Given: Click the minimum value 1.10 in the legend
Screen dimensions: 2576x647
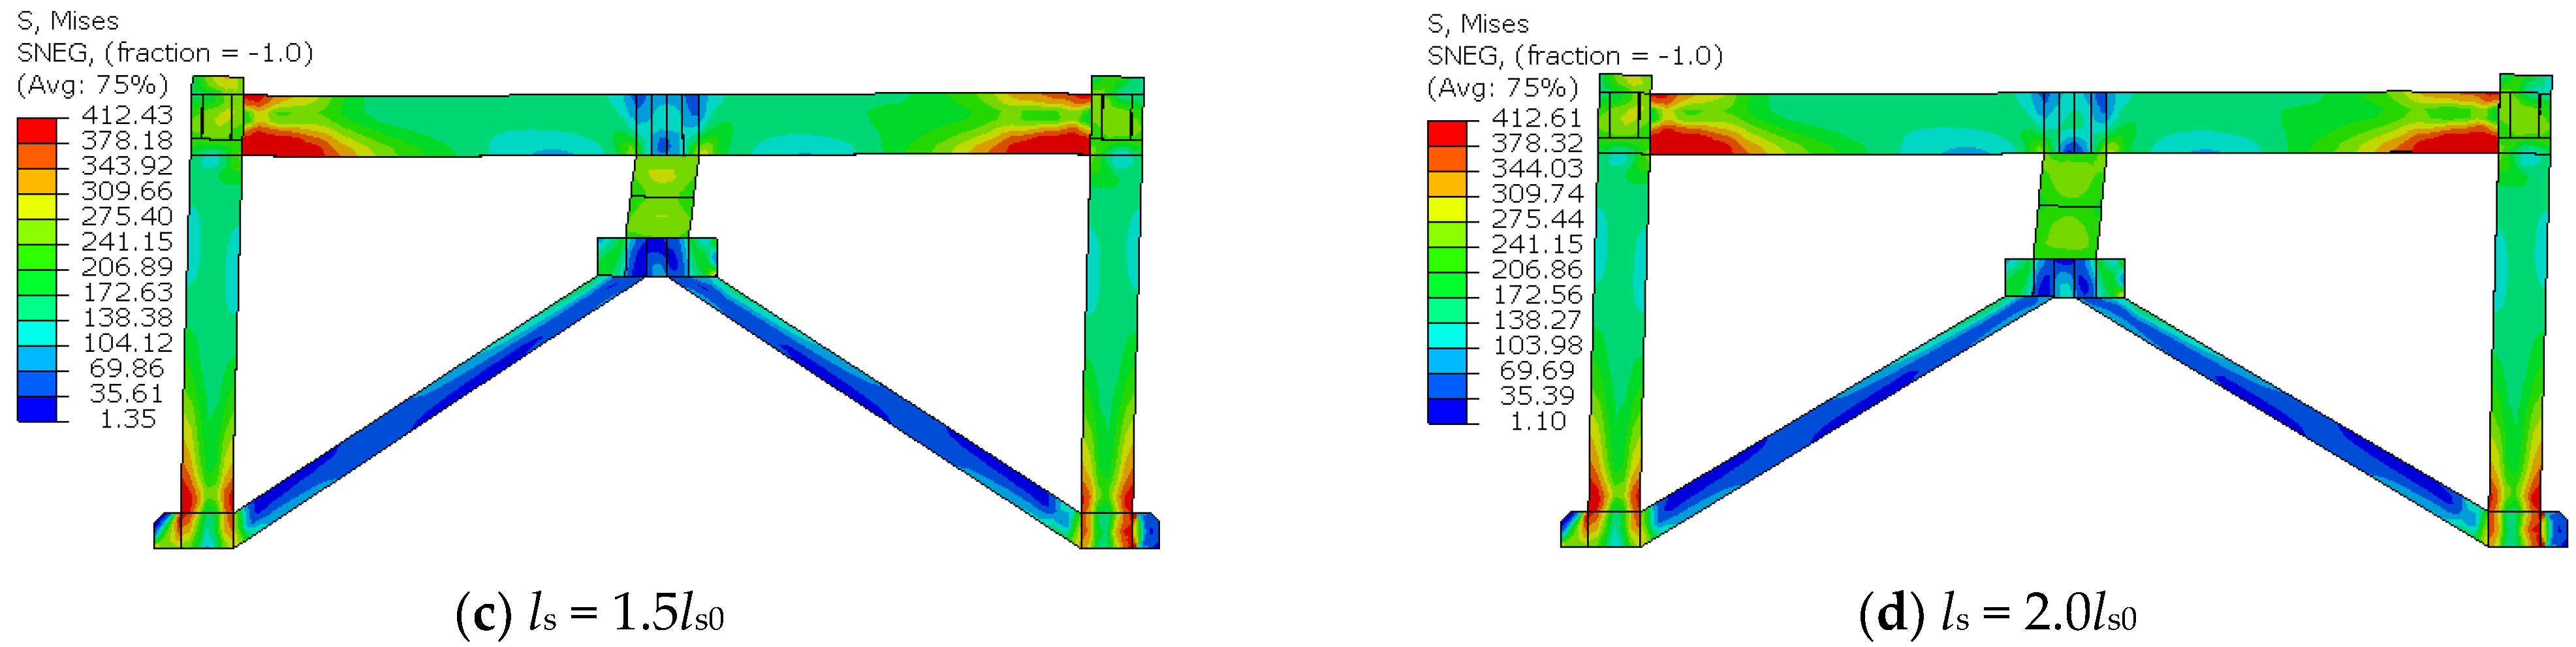Looking at the screenshot, I should pos(1539,421).
